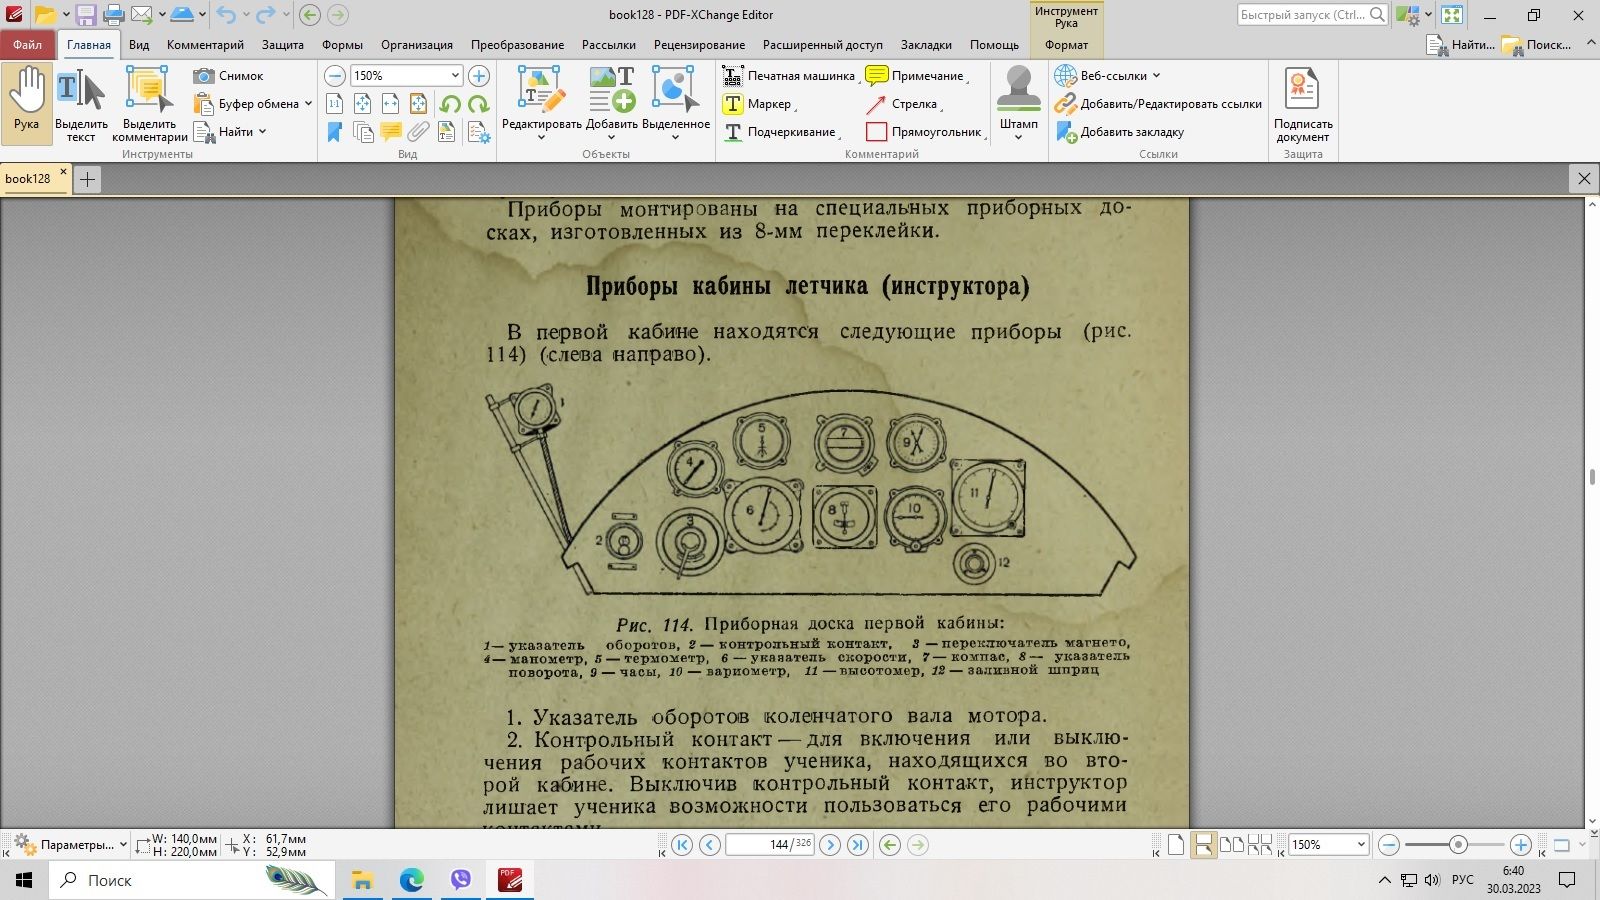The image size is (1600, 900).
Task: Select the Underline (Подчеркивание) tool
Action: [781, 132]
